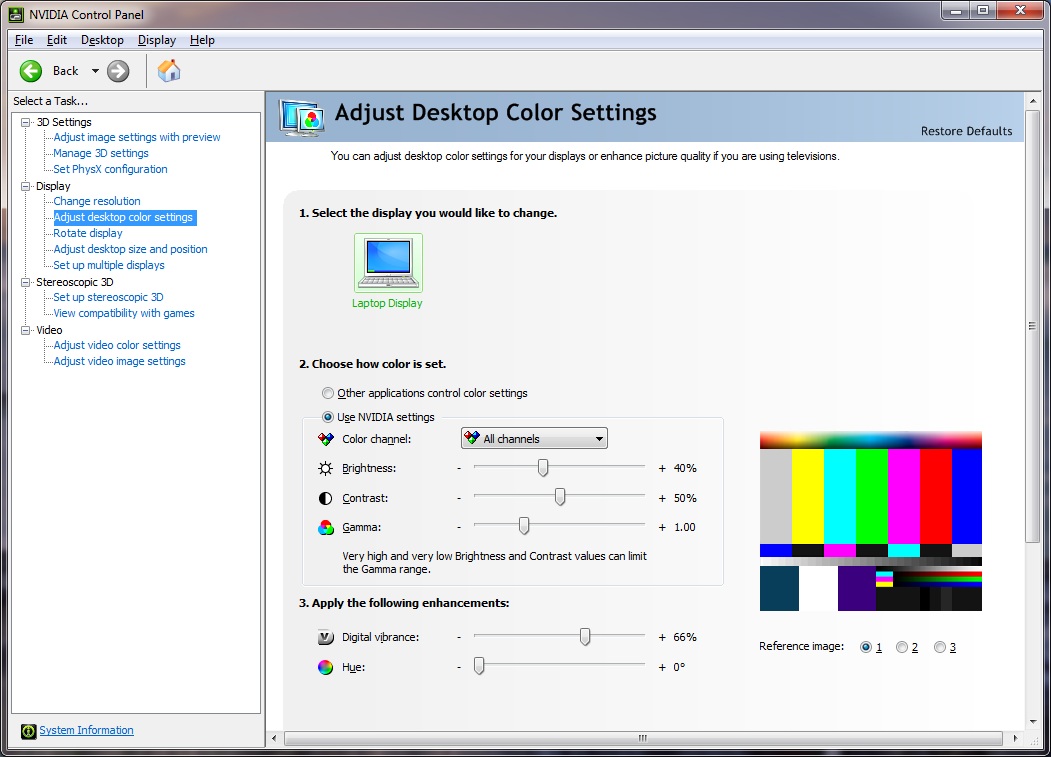
Task: Select Adjust desktop color settings
Action: [x=123, y=217]
